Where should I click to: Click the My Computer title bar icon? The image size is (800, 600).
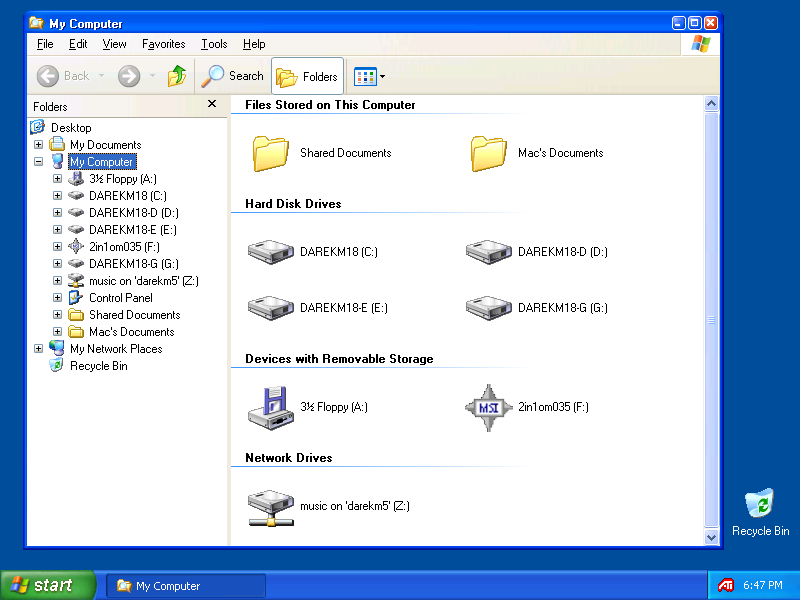[37, 23]
